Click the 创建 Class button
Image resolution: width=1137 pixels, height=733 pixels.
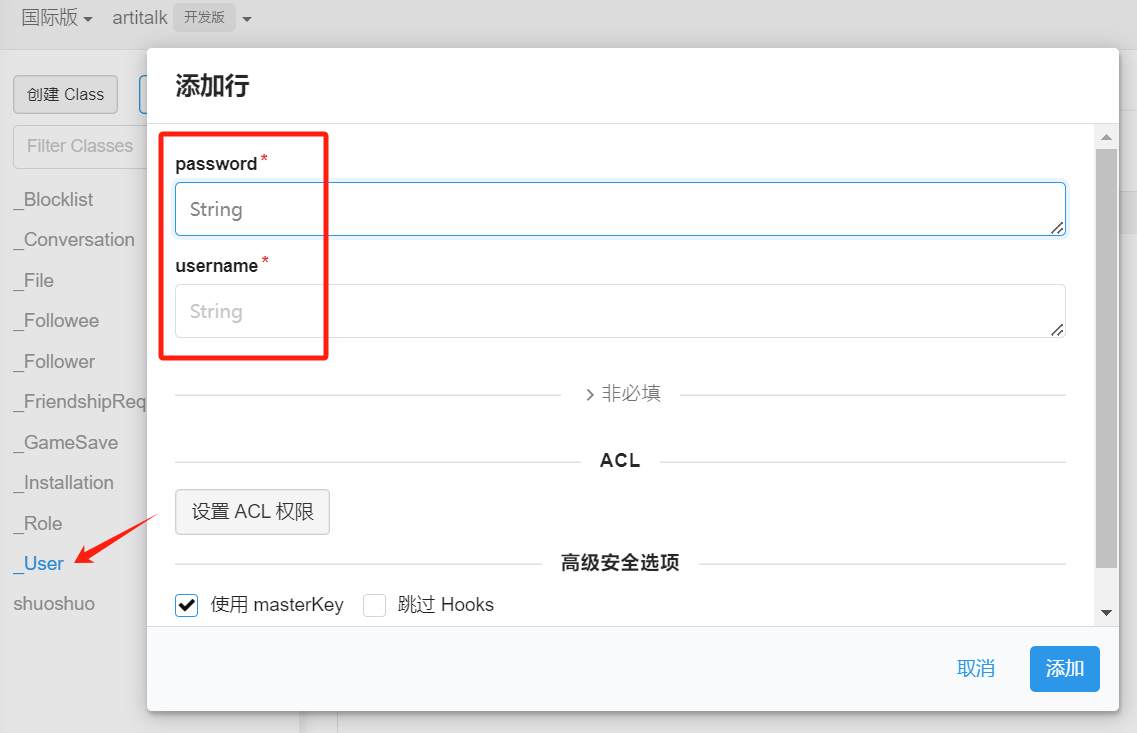click(65, 94)
